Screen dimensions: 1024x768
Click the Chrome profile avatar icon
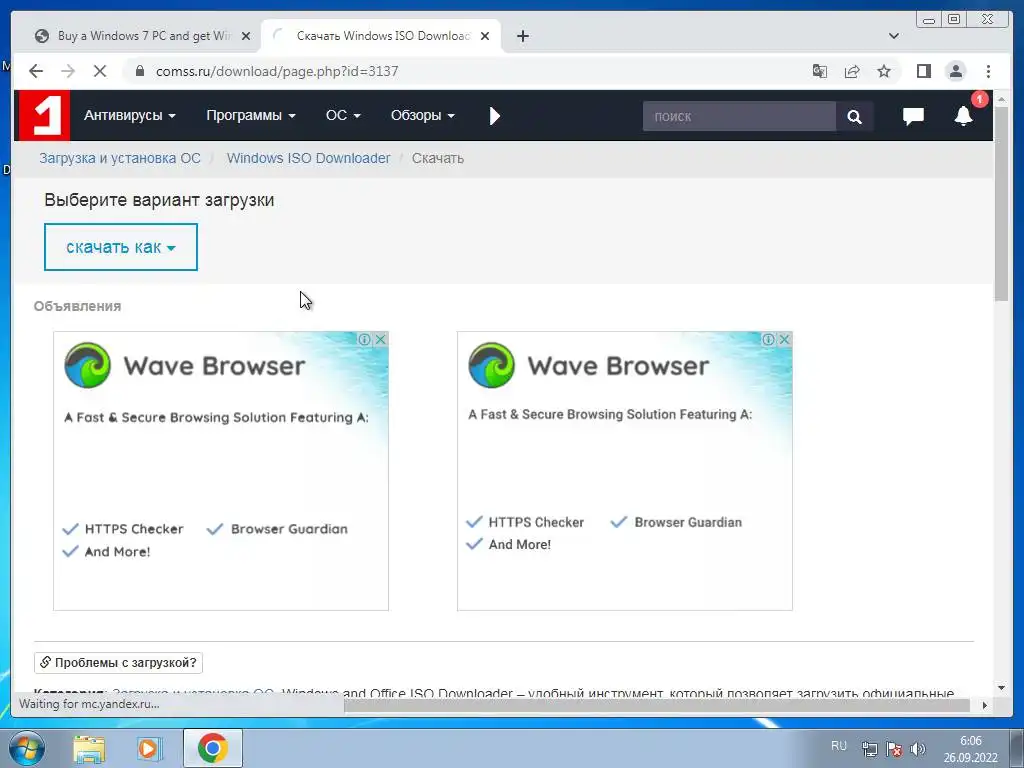pyautogui.click(x=955, y=71)
